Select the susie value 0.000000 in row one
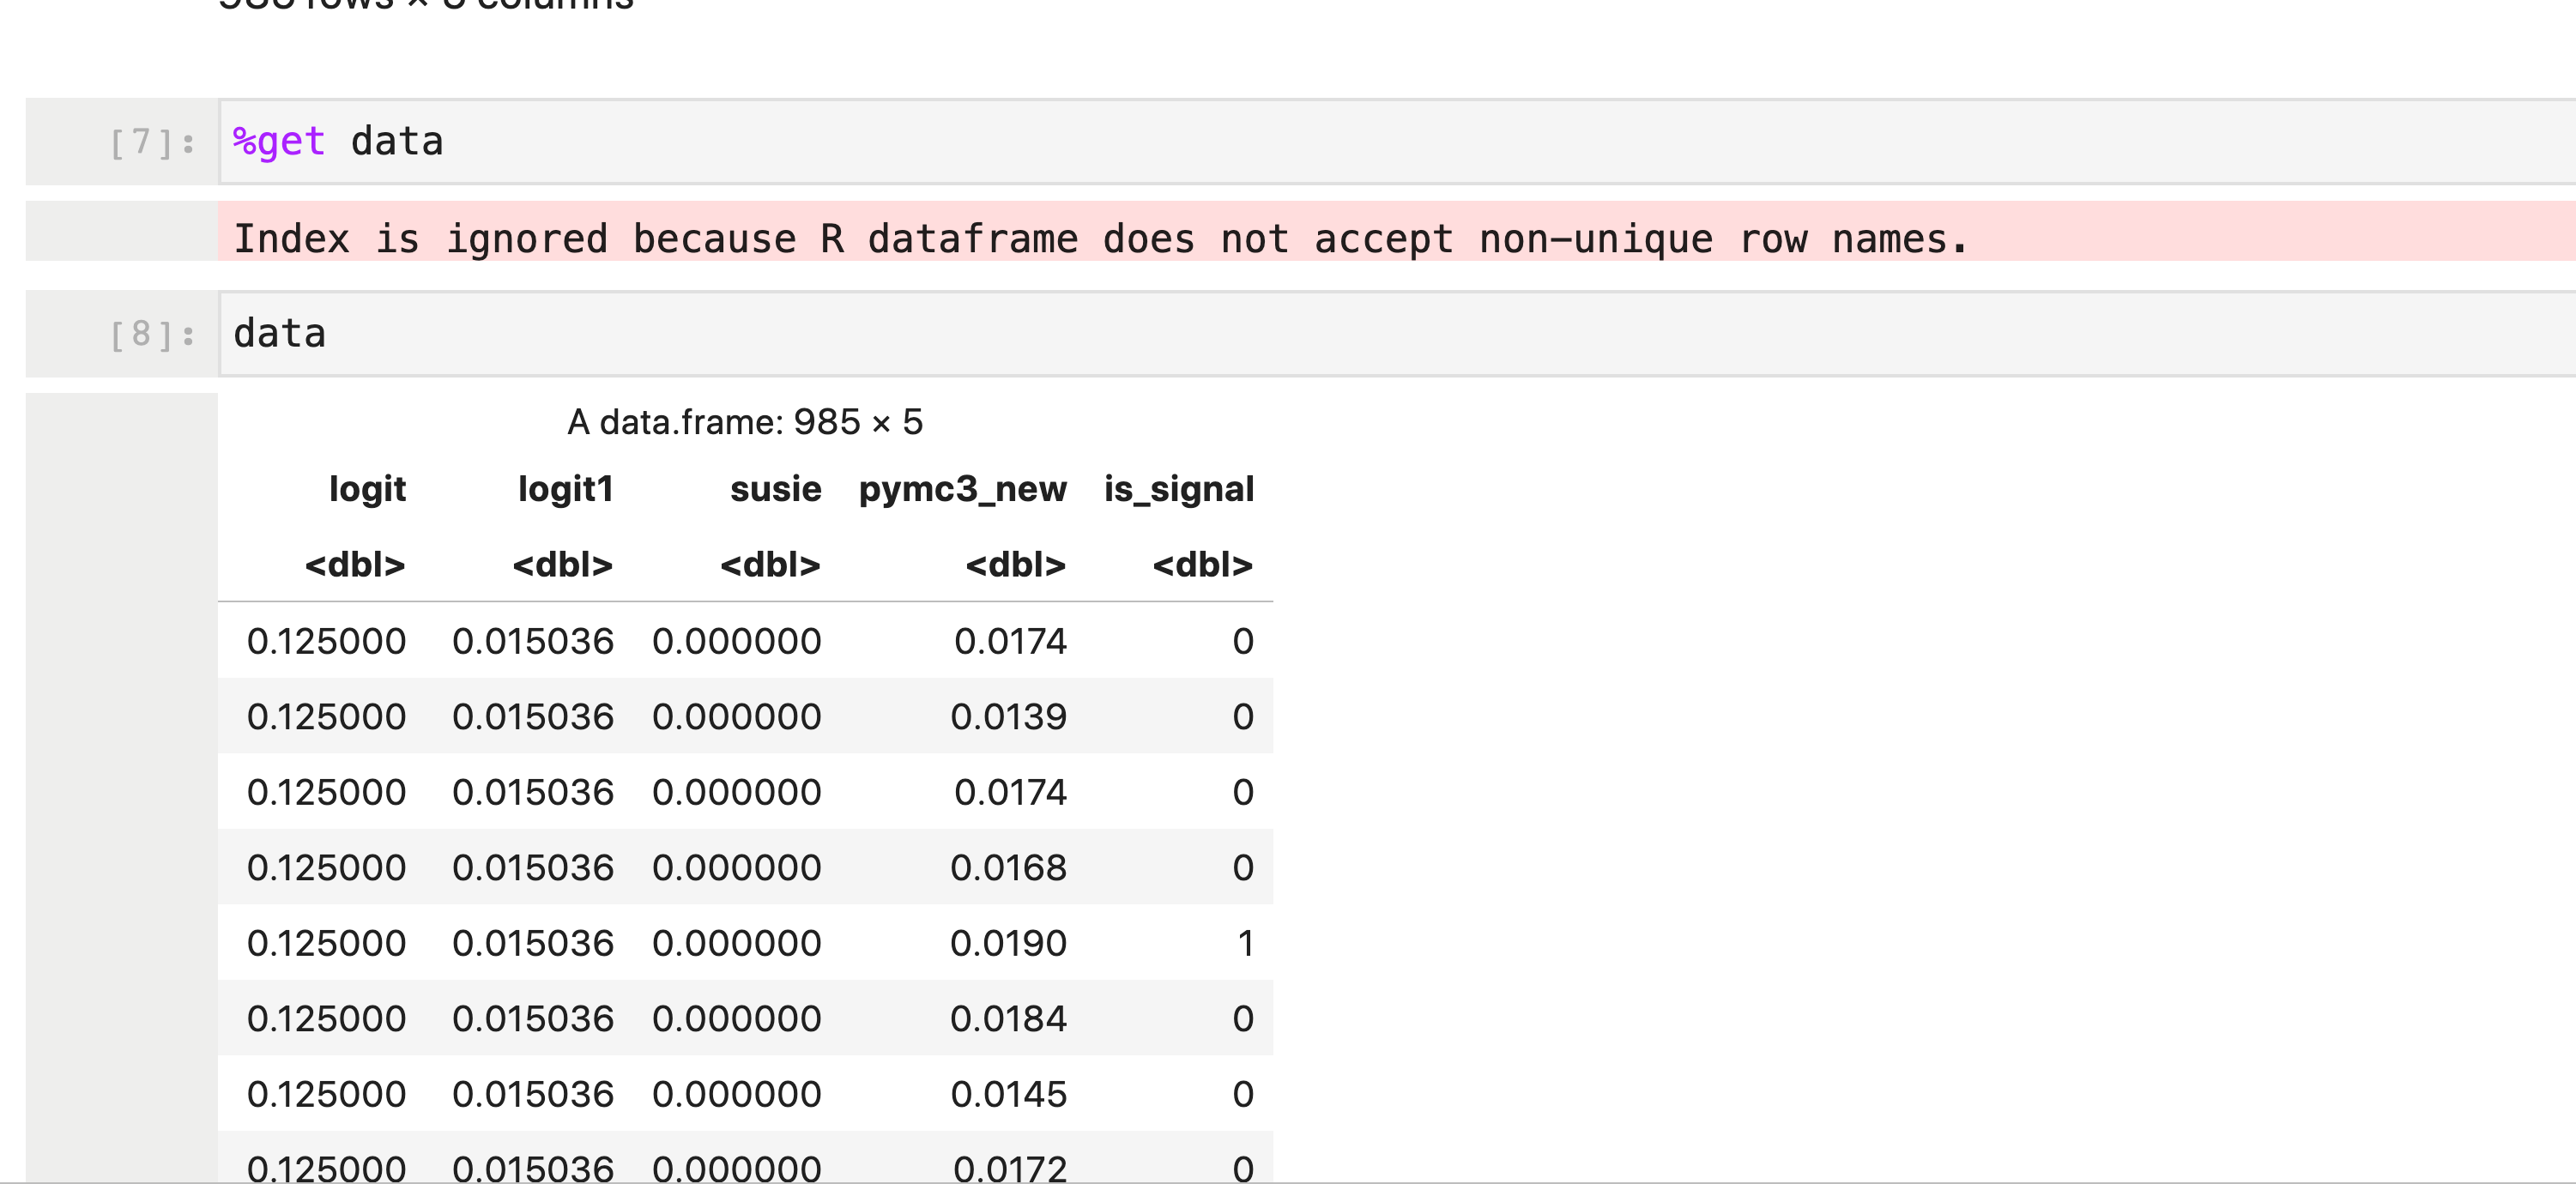 click(x=737, y=641)
